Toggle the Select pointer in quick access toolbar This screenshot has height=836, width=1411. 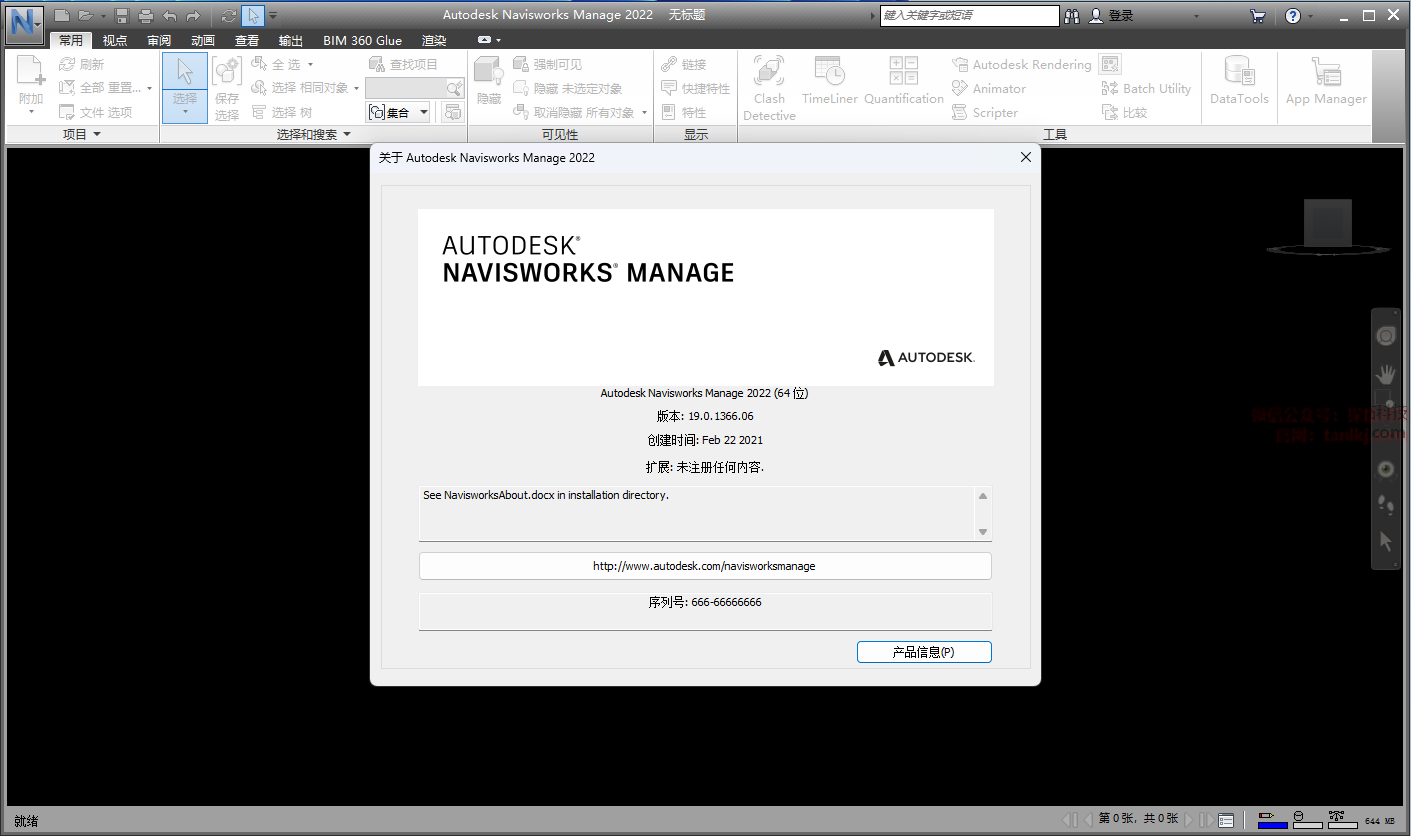click(253, 16)
